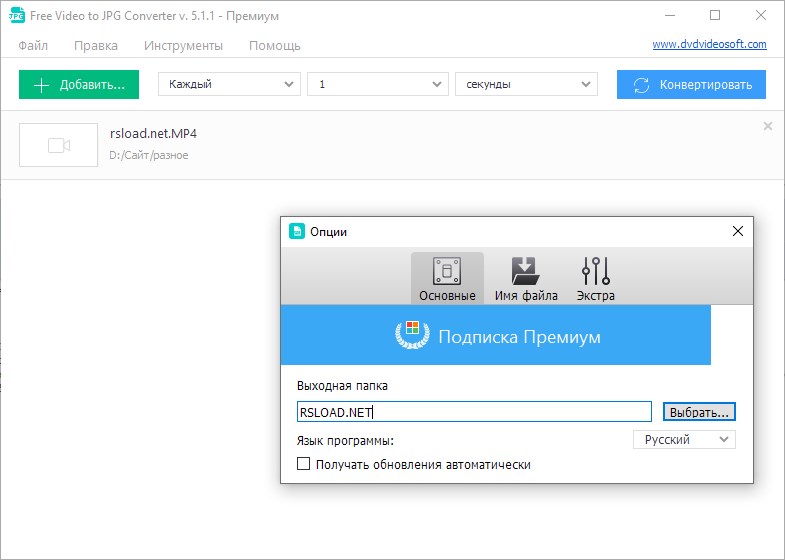Click the Выходная папка path field
Screen dimensions: 785x560
(x=474, y=411)
